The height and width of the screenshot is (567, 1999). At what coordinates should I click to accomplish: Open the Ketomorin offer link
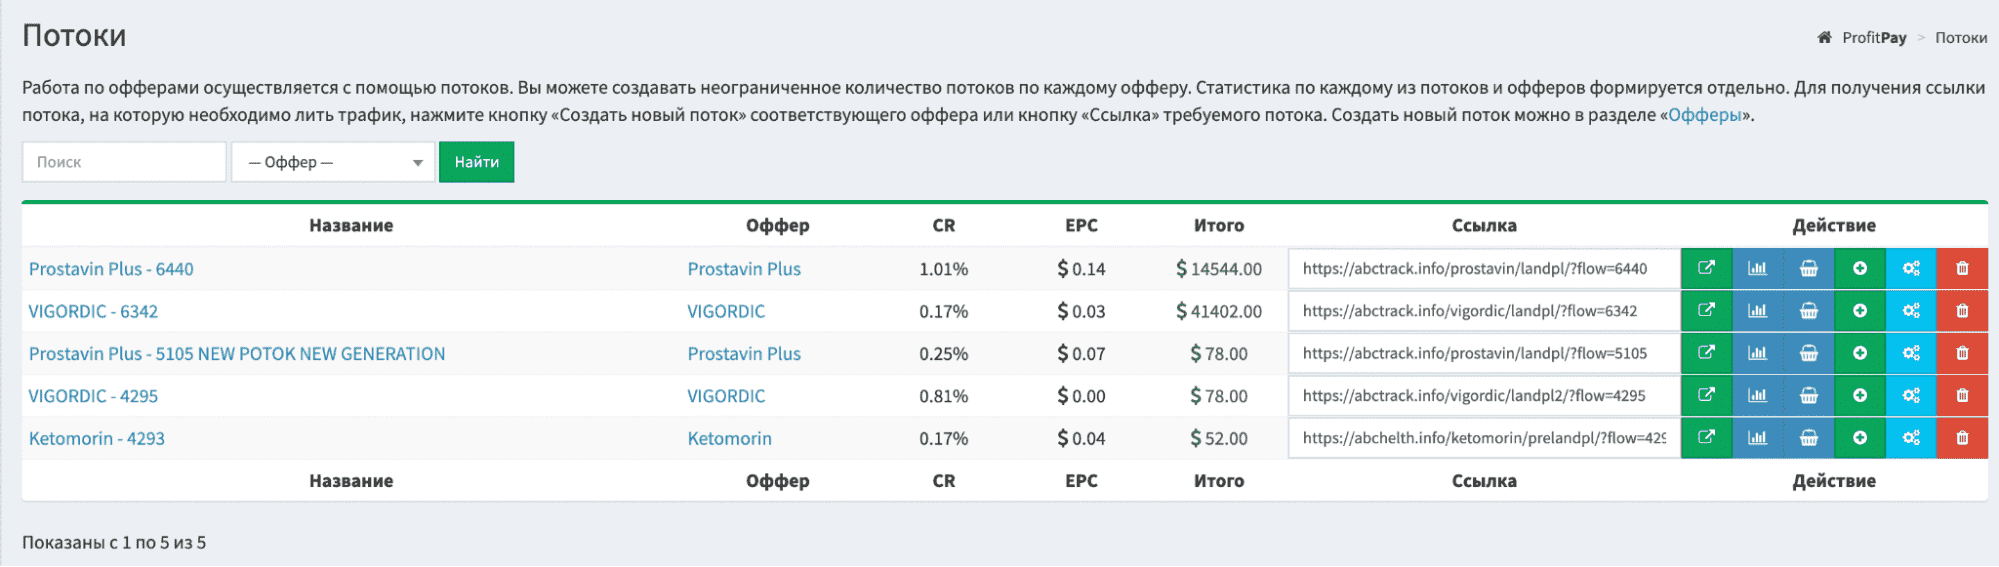pyautogui.click(x=729, y=439)
